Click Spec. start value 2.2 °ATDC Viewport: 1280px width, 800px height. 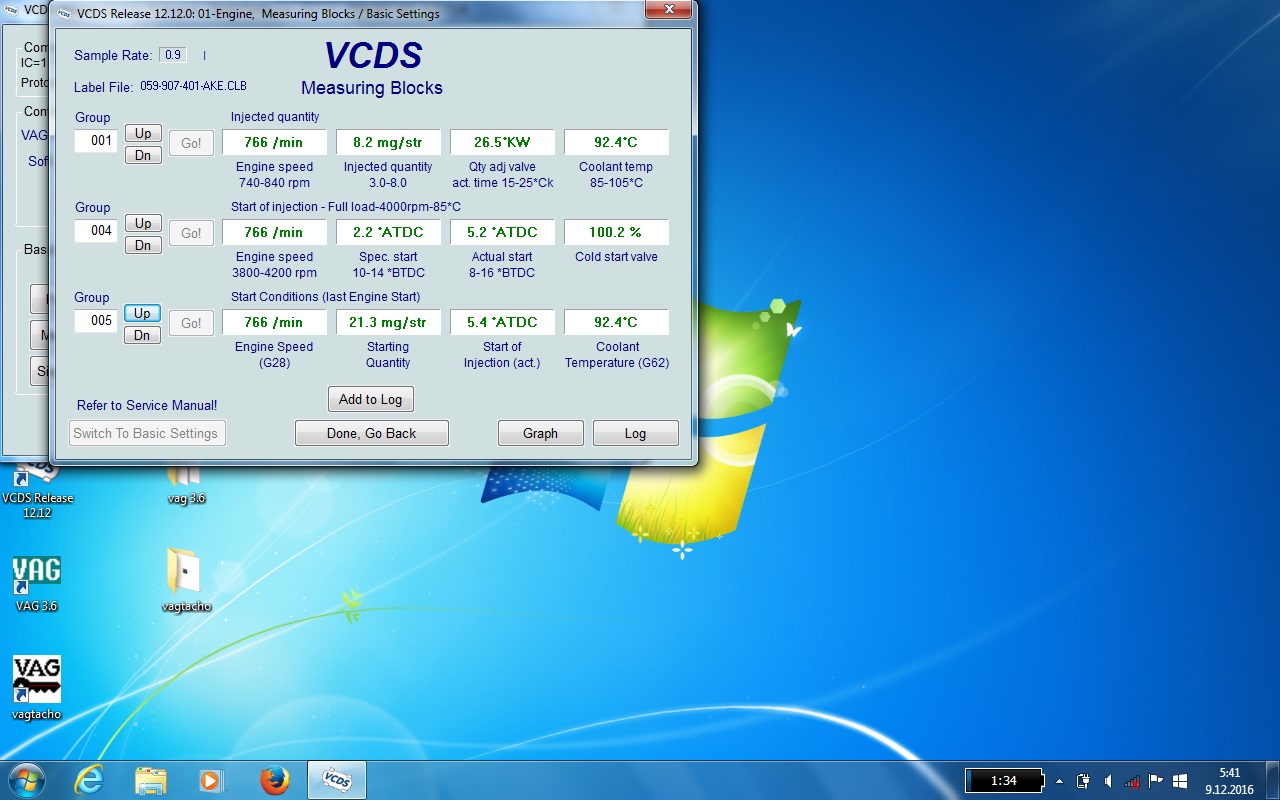click(x=389, y=232)
